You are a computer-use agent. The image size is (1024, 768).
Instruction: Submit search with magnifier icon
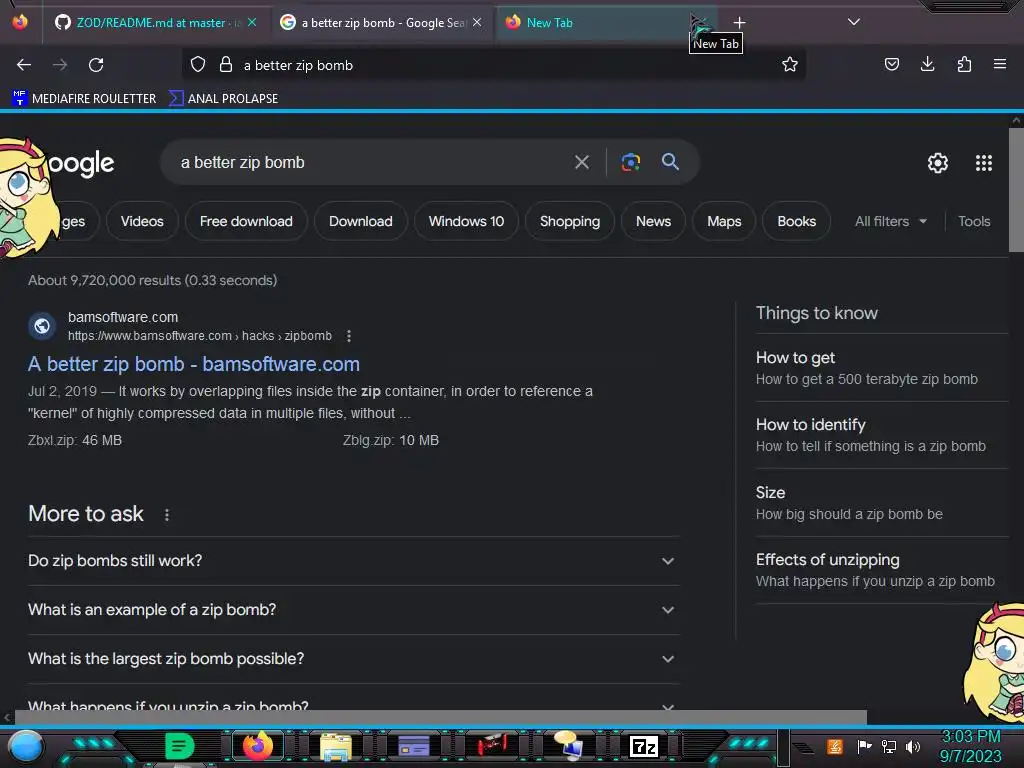coord(670,162)
